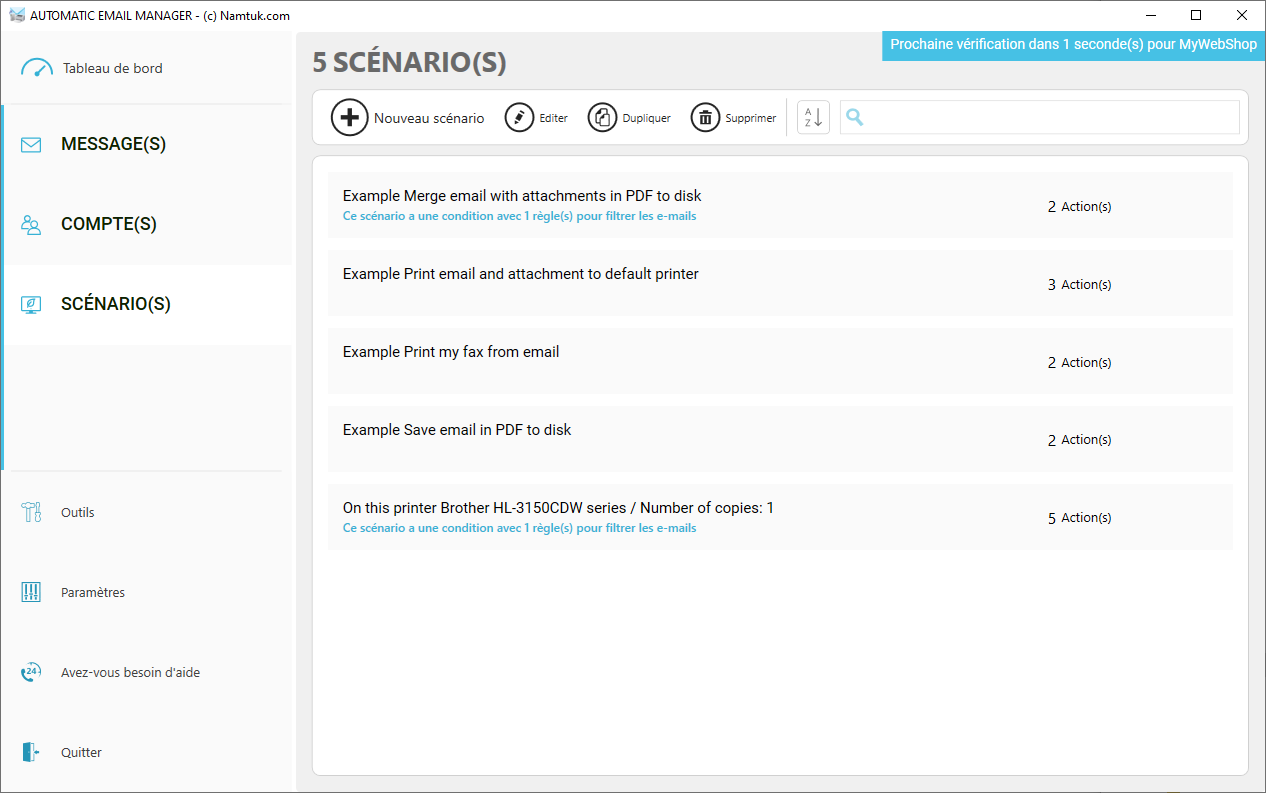The image size is (1266, 793).
Task: Select the Editer pencil icon
Action: [x=519, y=117]
